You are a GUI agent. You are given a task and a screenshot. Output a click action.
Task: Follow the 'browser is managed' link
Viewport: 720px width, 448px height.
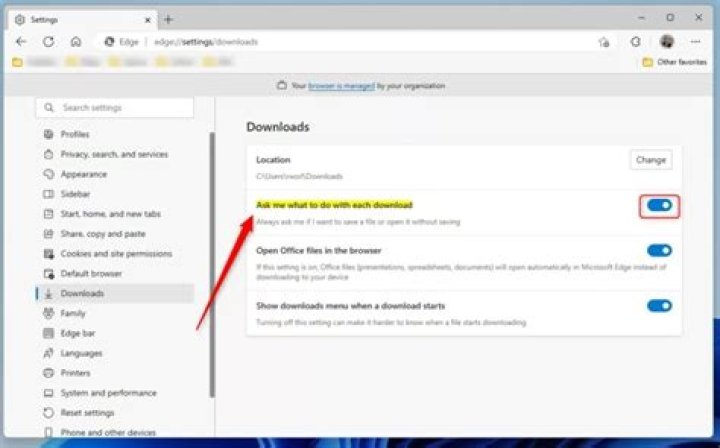341,86
